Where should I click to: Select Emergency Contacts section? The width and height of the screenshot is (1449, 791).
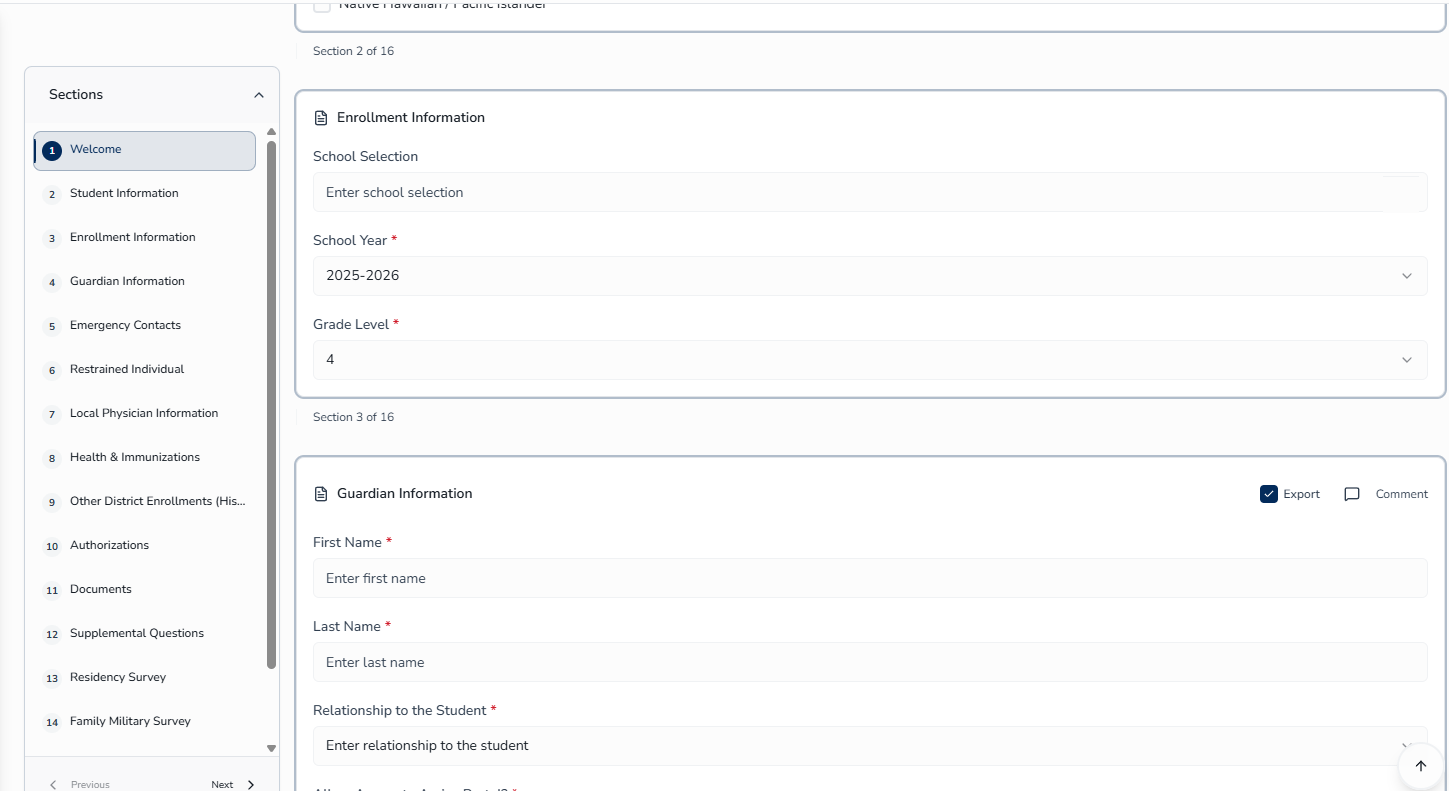click(x=145, y=326)
